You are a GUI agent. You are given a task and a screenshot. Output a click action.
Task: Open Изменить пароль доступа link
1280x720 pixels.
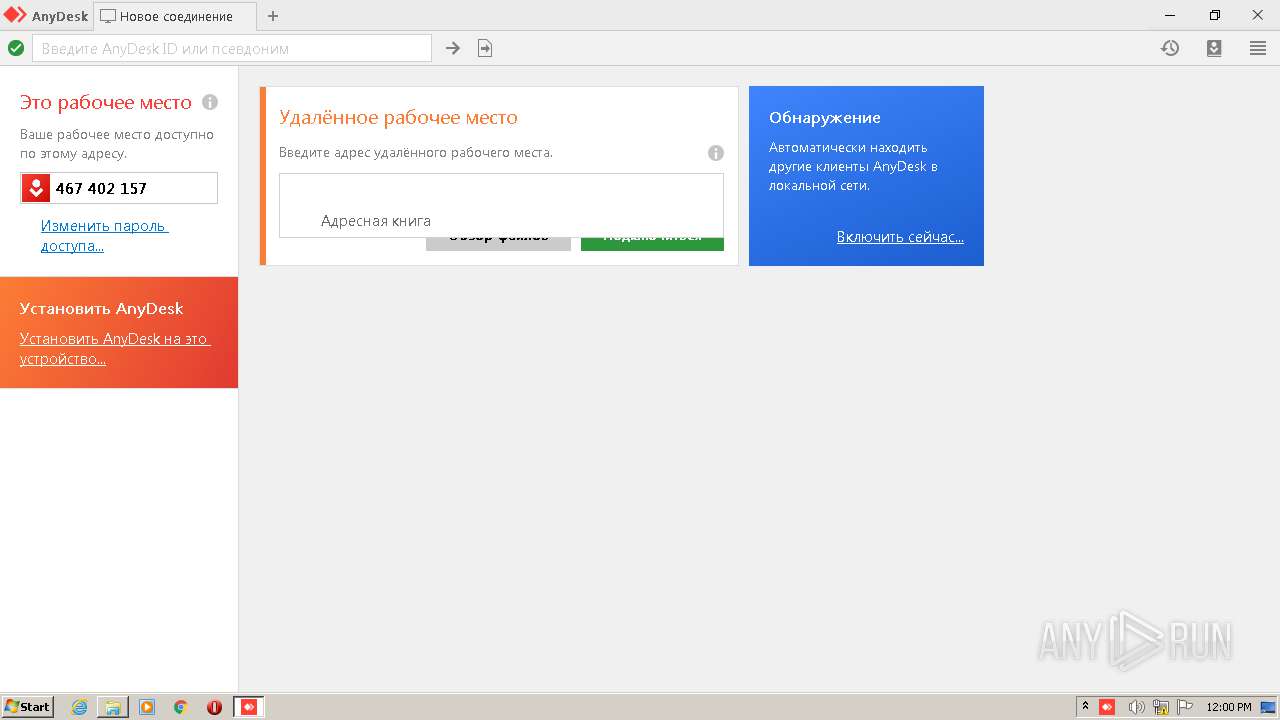point(104,236)
